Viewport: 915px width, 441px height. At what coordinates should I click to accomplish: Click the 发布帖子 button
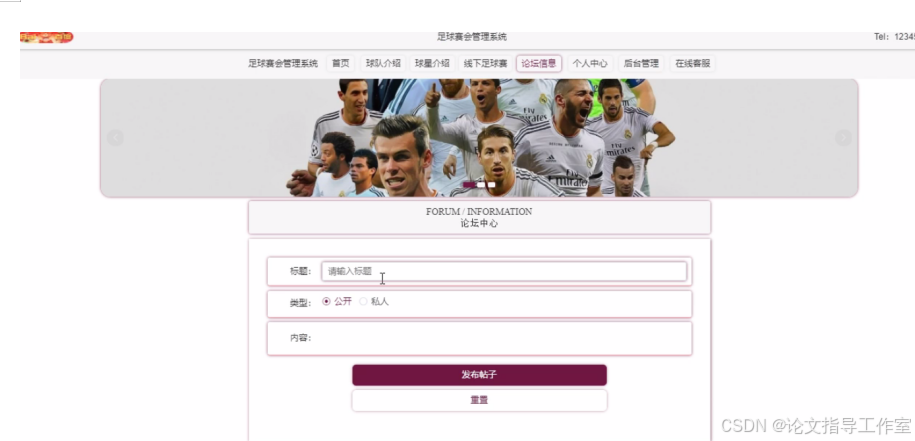click(x=479, y=375)
